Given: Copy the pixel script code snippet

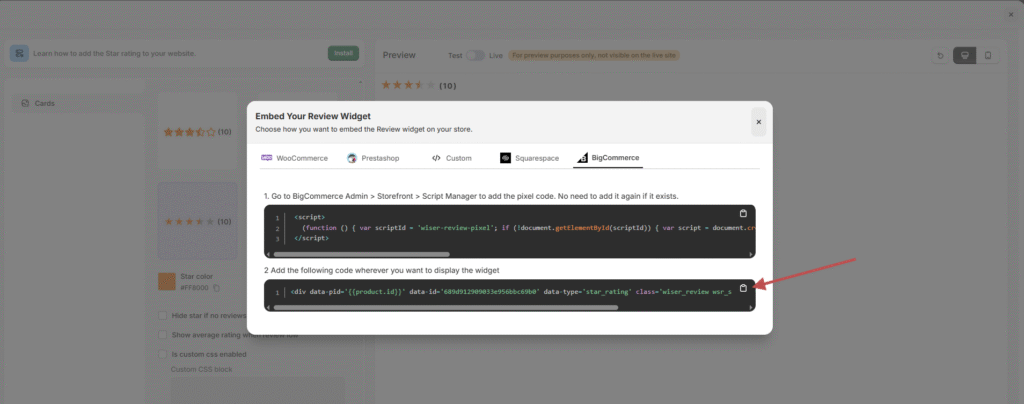Looking at the screenshot, I should click(742, 214).
